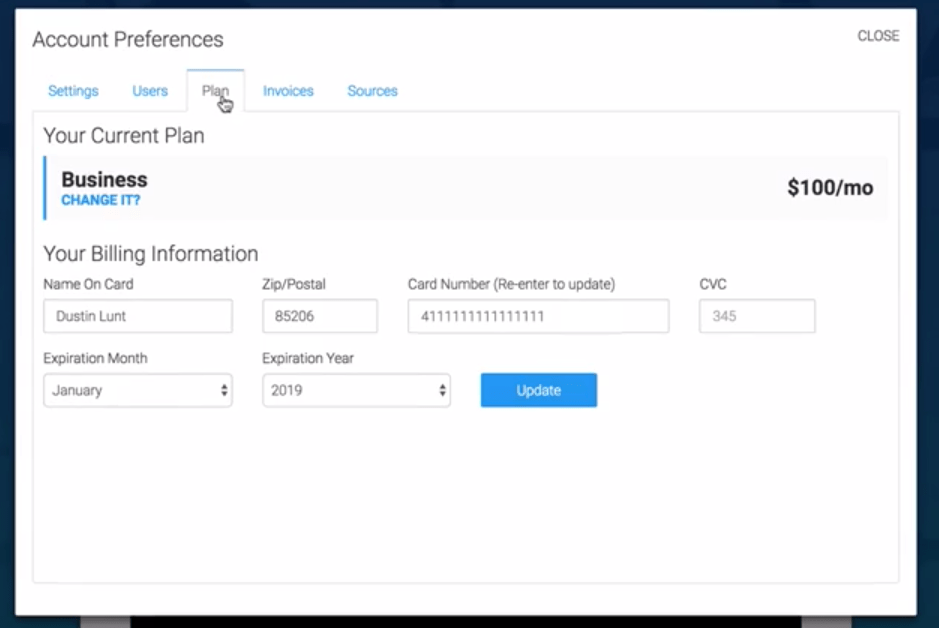Focus the Name On Card field
The width and height of the screenshot is (939, 628).
click(138, 316)
